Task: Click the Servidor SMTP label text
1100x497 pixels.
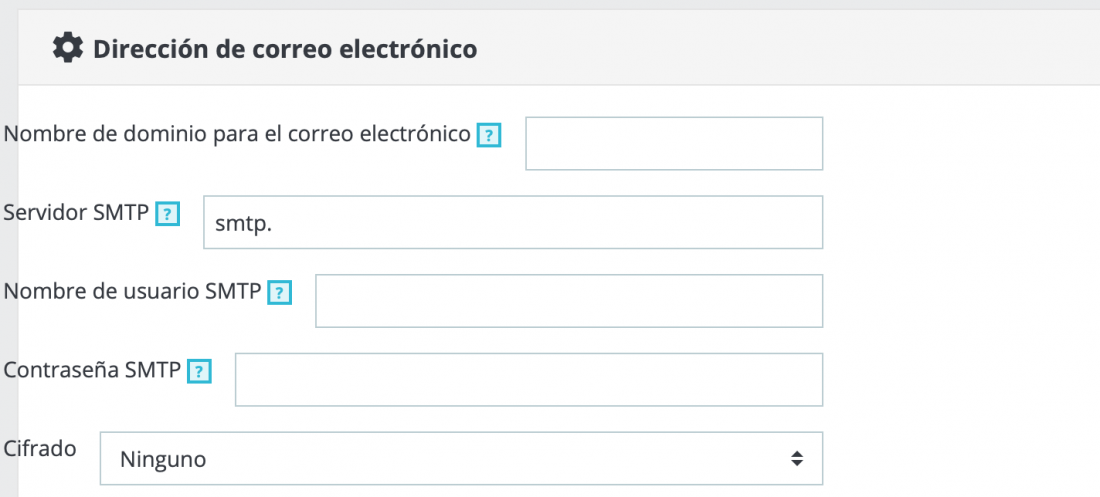Action: (76, 213)
